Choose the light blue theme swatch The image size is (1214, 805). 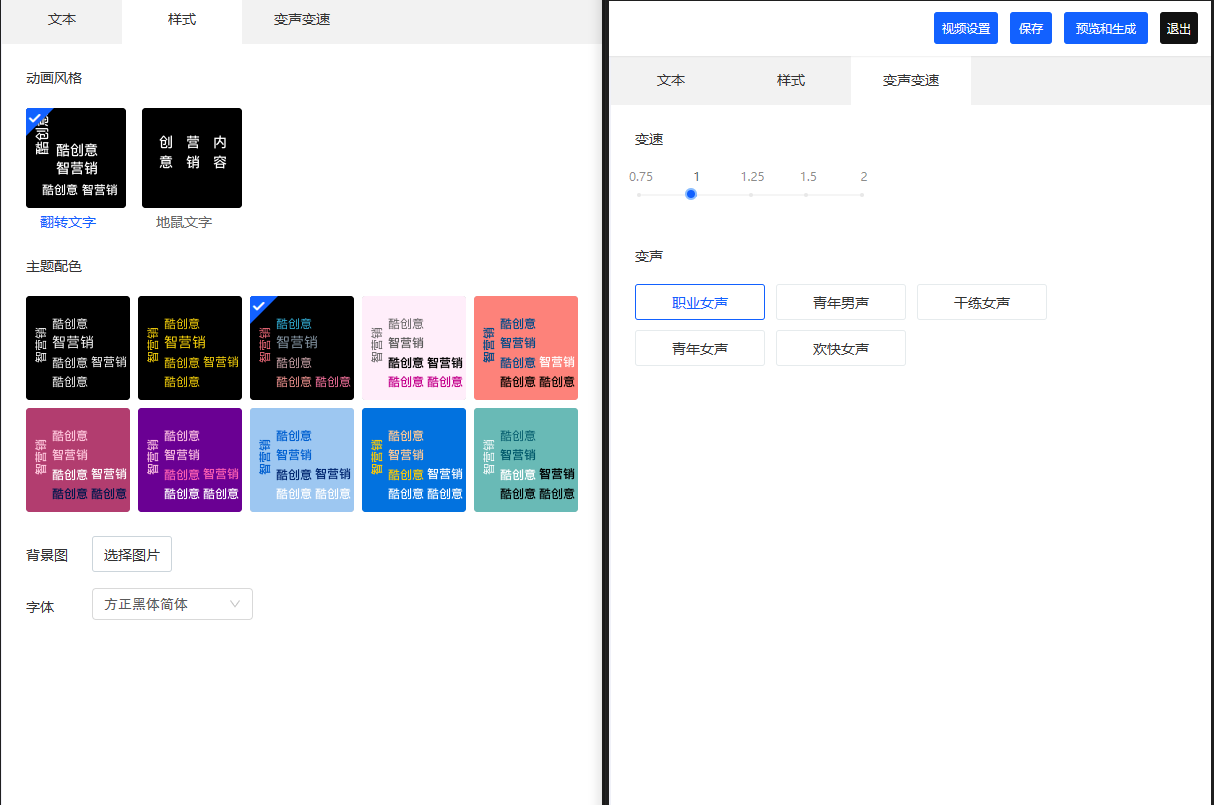pyautogui.click(x=302, y=460)
